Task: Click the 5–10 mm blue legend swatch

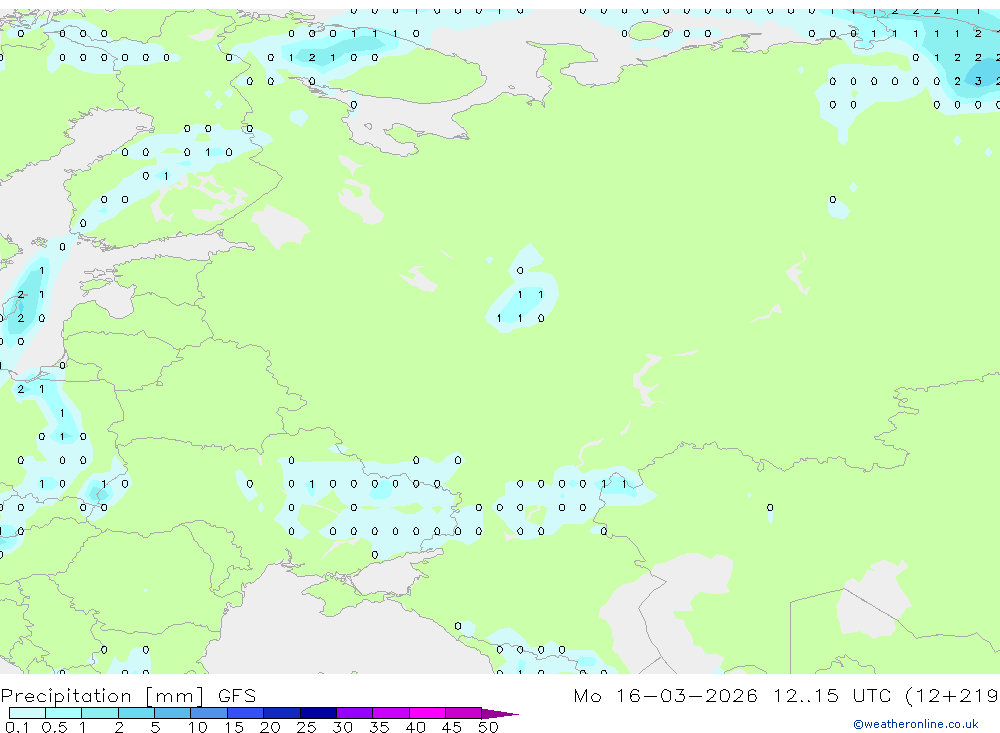Action: coord(173,713)
